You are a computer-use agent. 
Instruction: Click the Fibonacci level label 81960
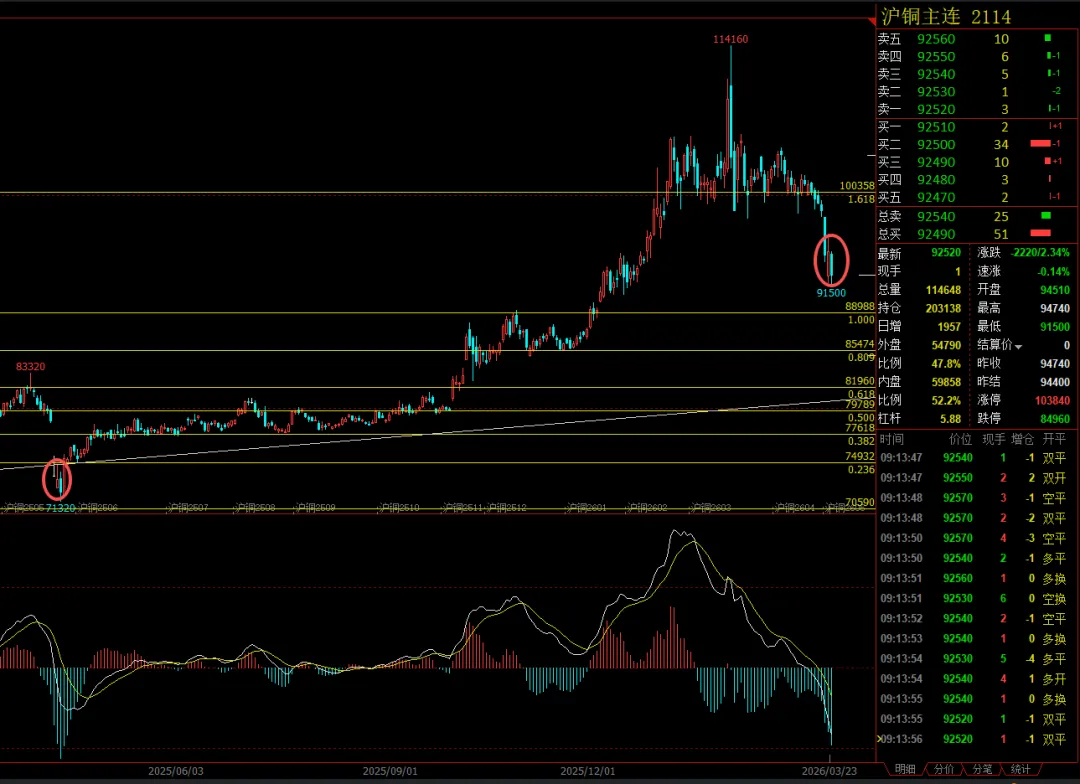tap(860, 381)
